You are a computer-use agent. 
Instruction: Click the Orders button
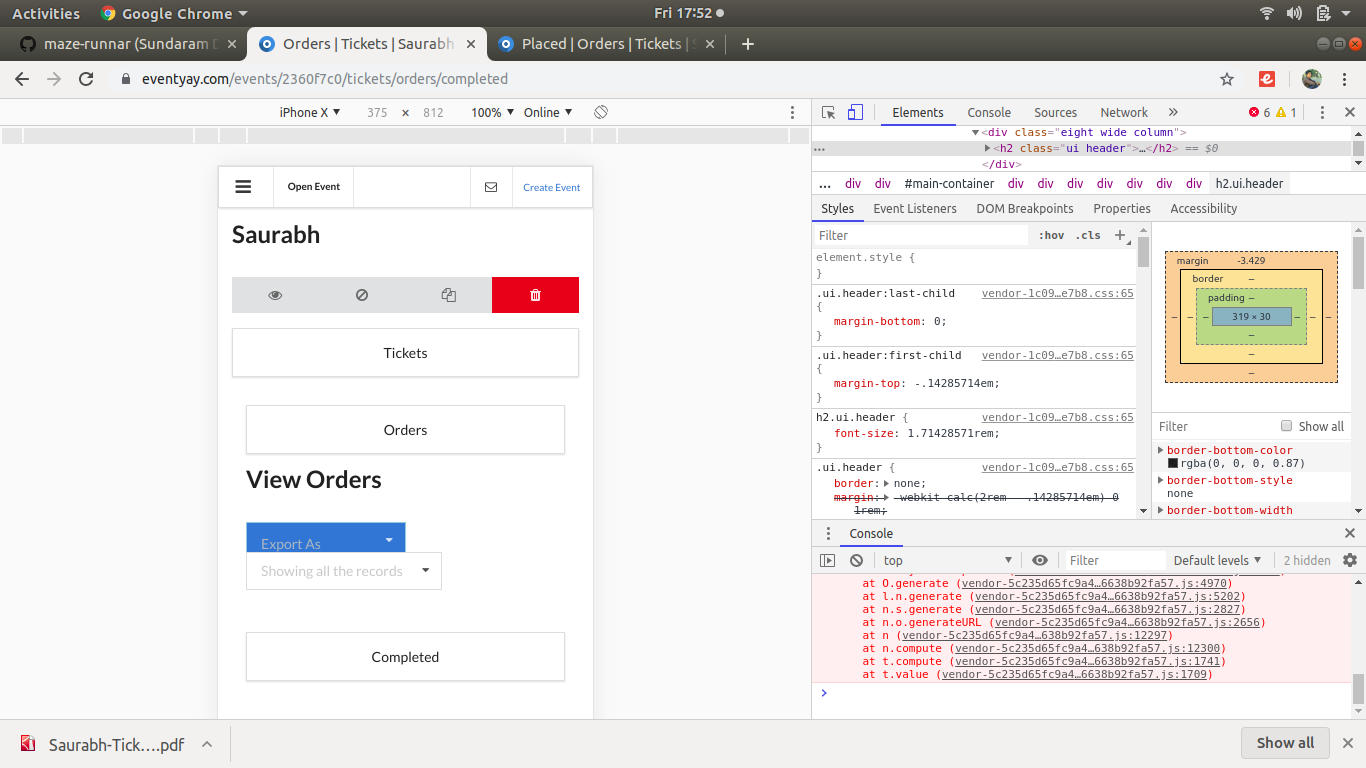coord(405,430)
